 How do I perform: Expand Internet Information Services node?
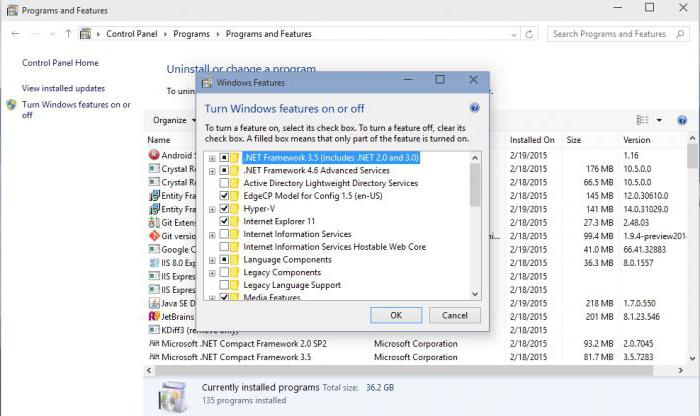coord(212,234)
